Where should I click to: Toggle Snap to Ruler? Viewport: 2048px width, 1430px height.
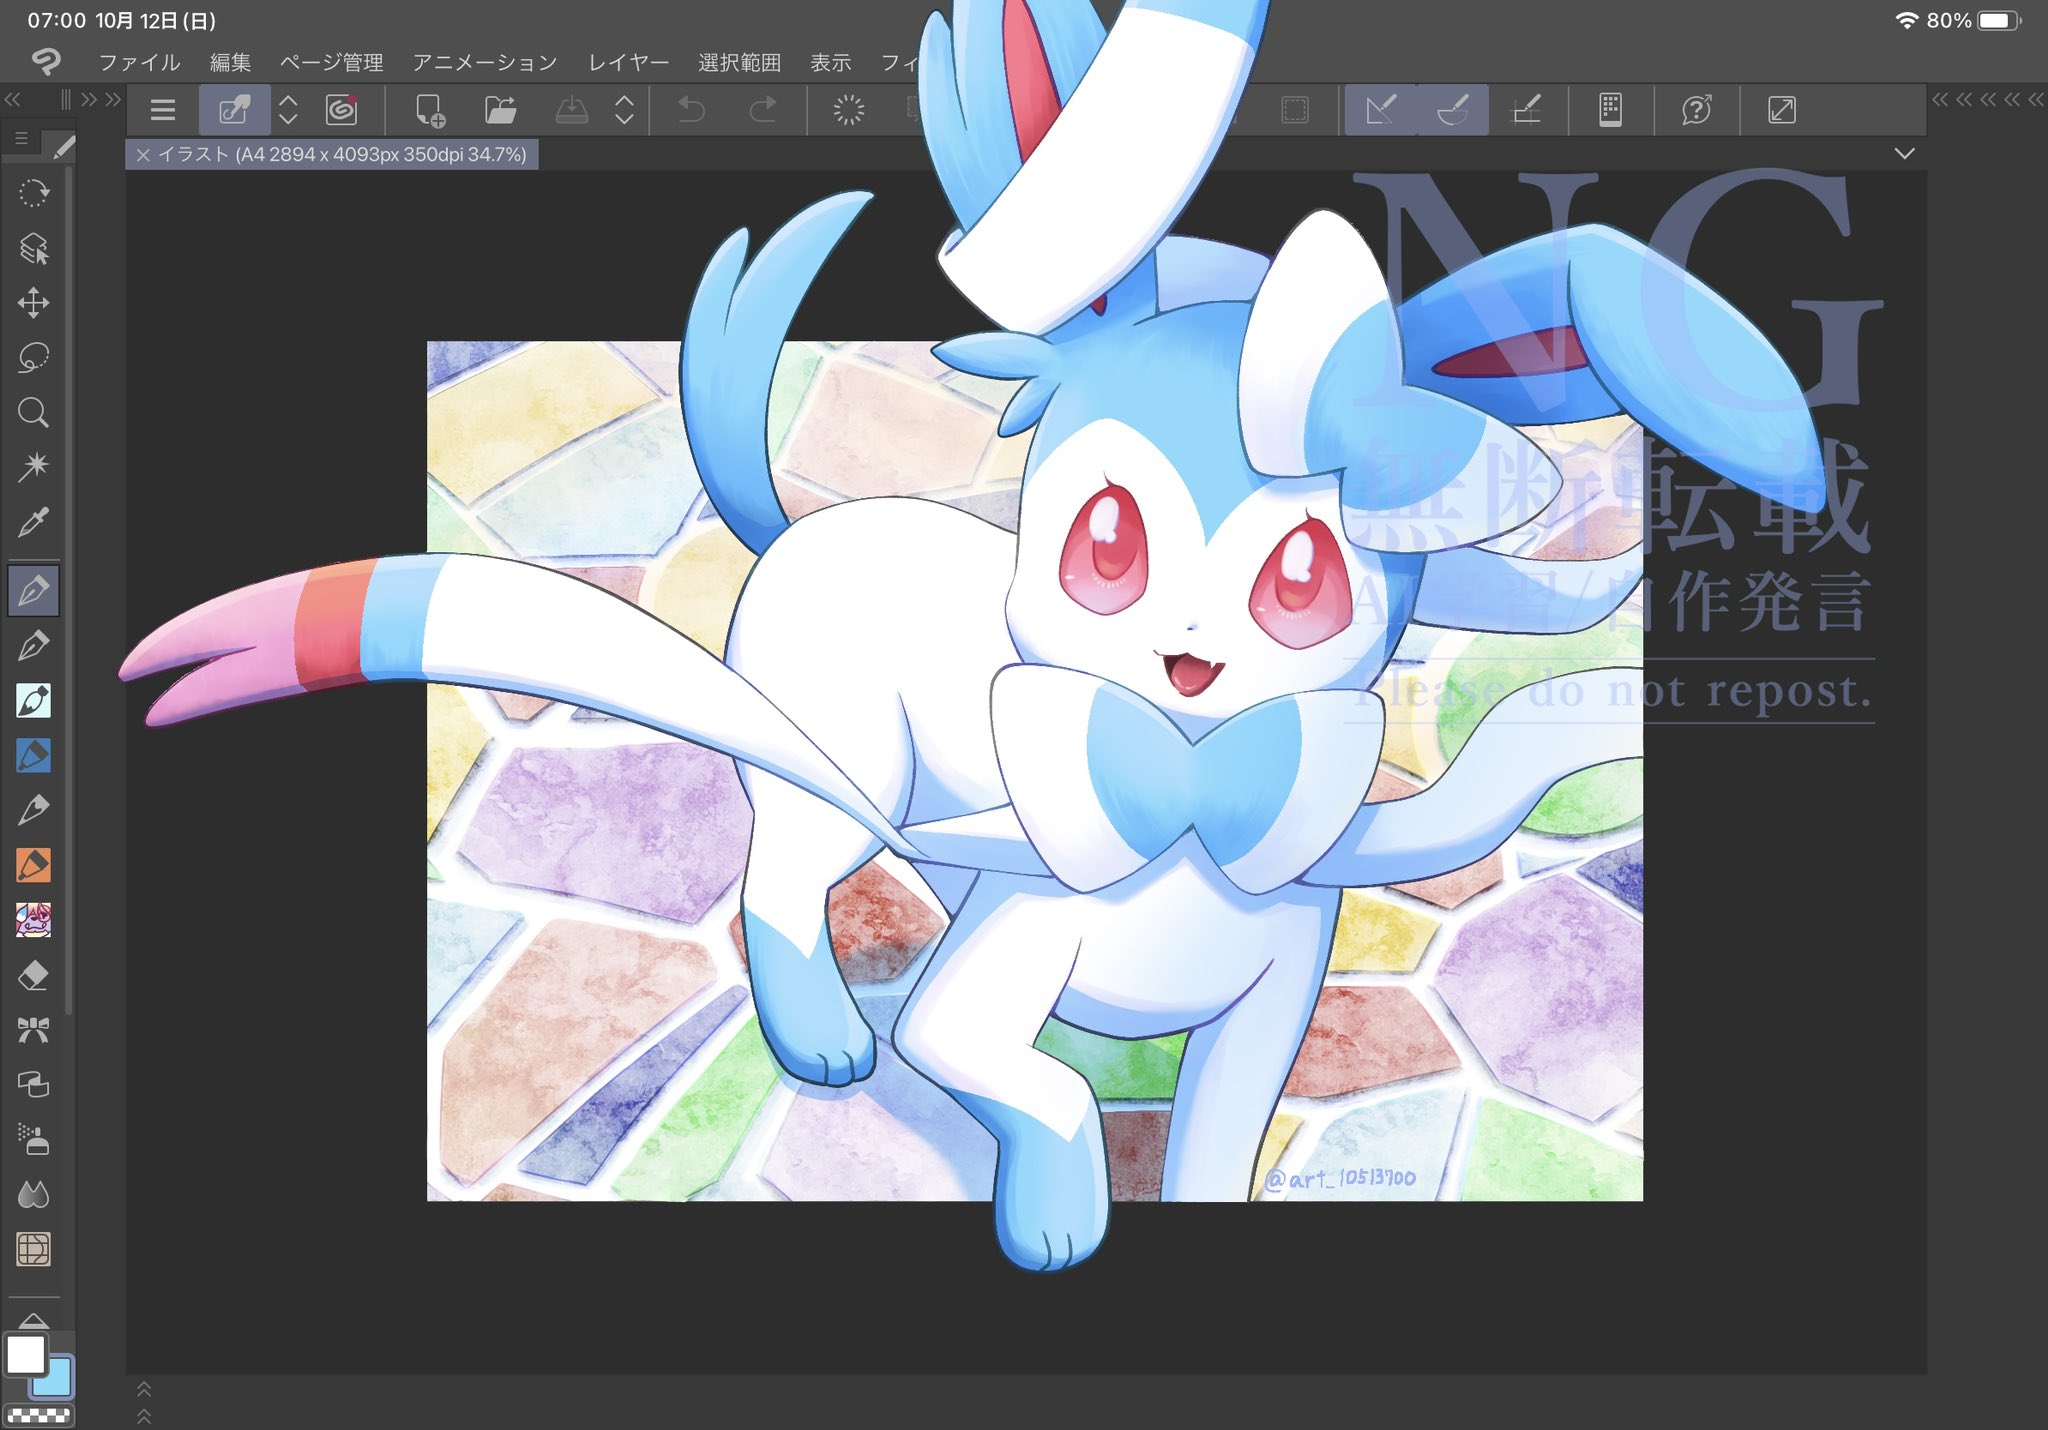pyautogui.click(x=1381, y=110)
